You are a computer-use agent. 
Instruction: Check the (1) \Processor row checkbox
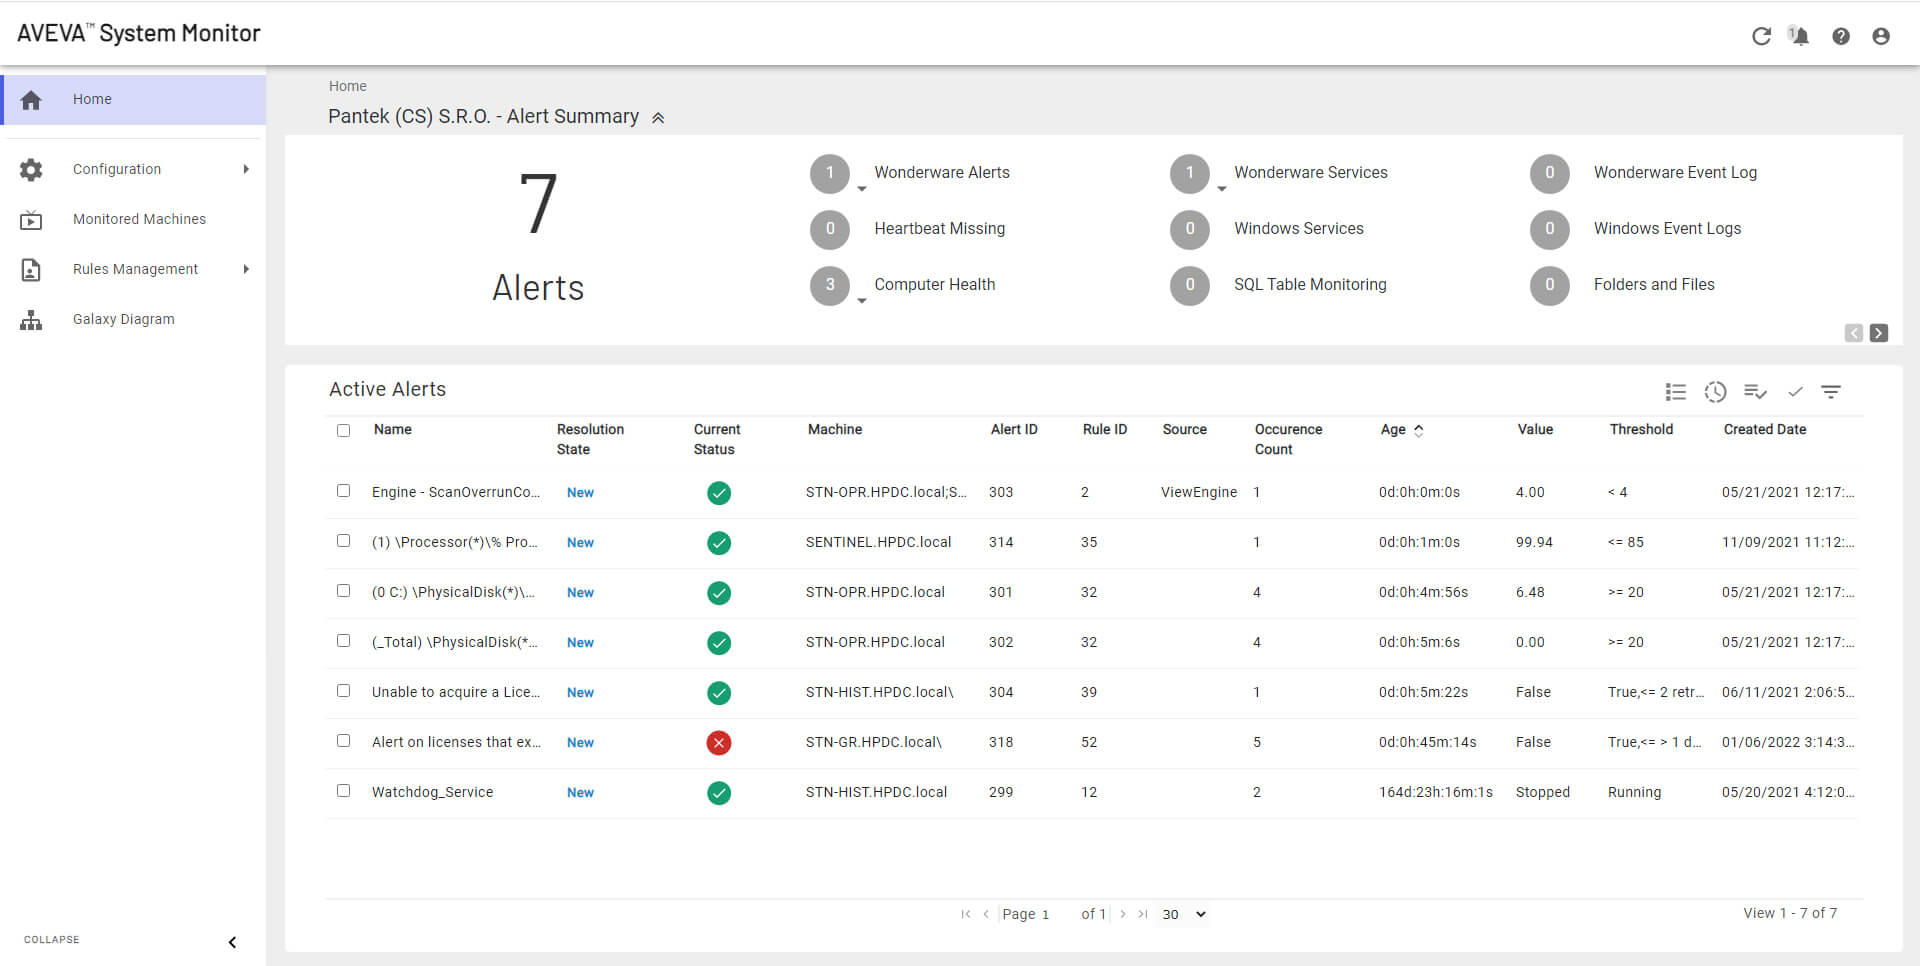pos(343,541)
